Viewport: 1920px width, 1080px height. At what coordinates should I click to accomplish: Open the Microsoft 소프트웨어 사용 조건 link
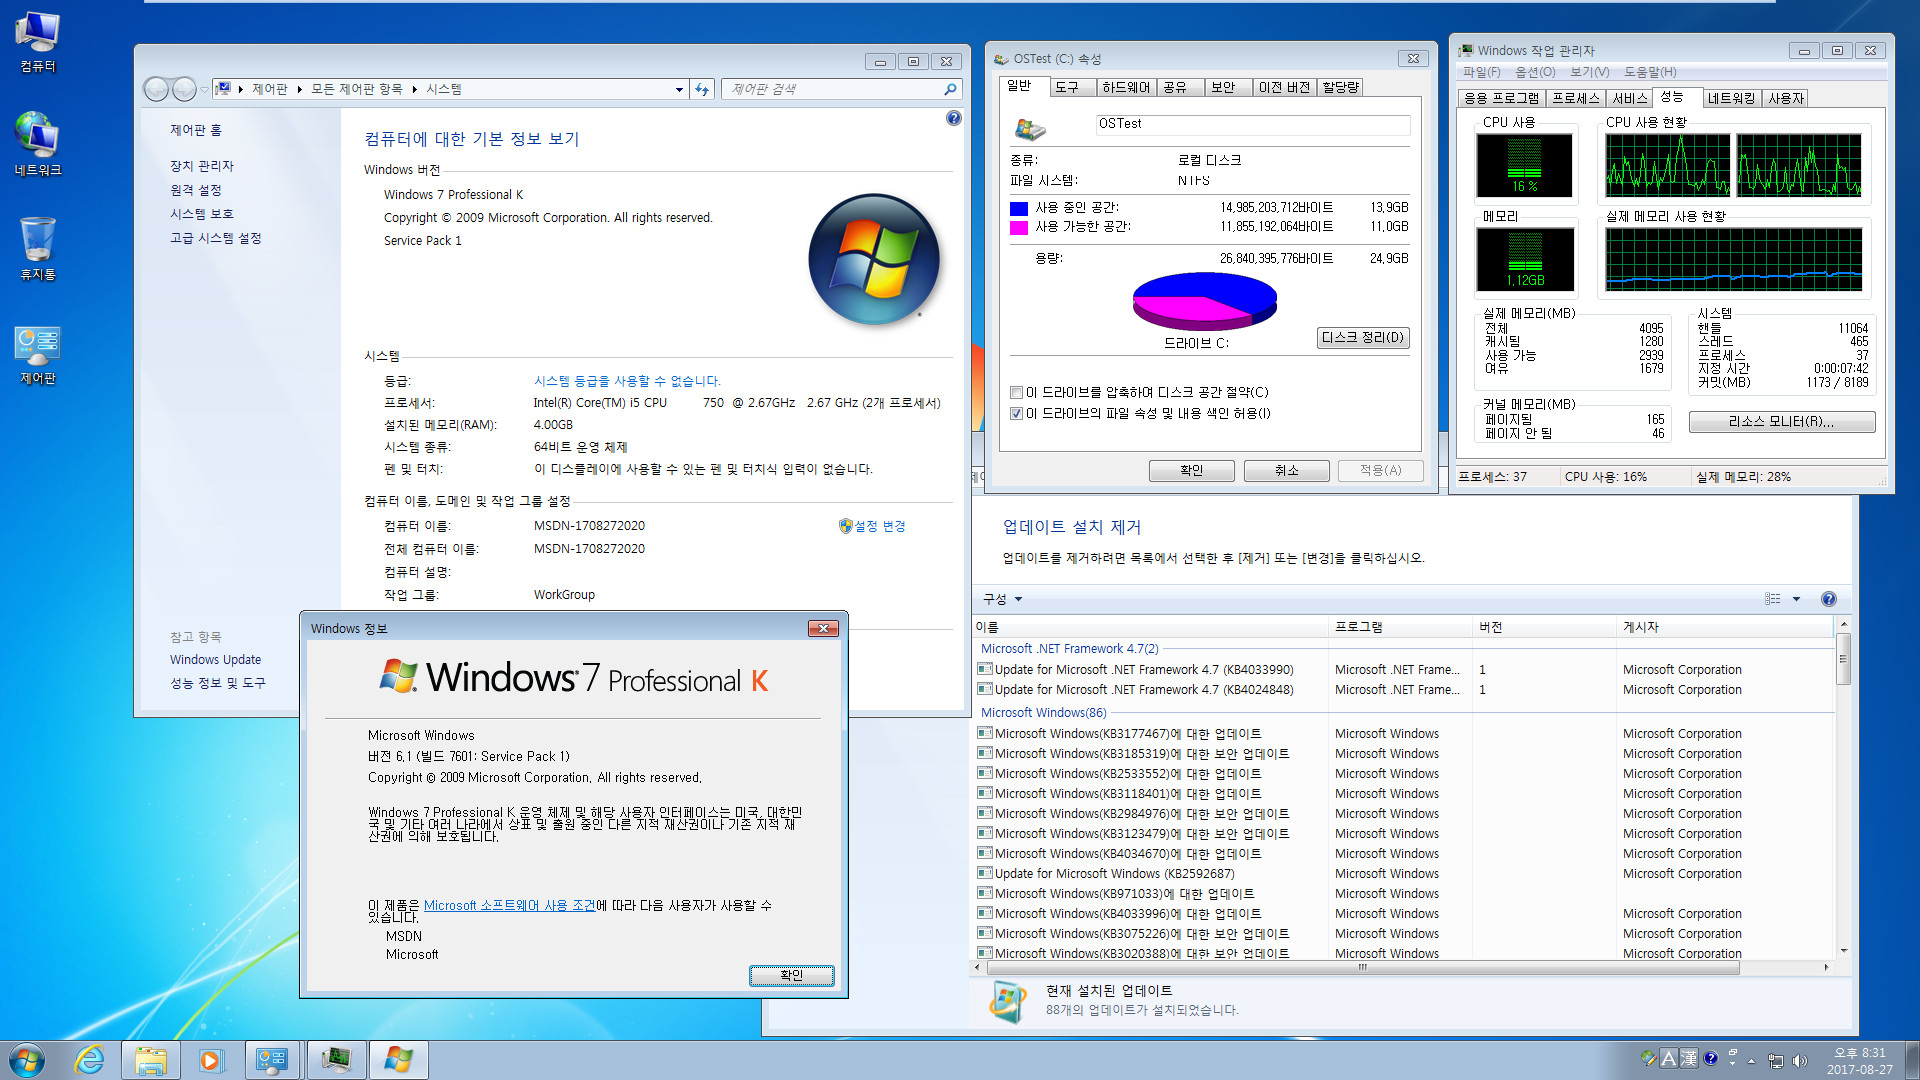pyautogui.click(x=509, y=905)
